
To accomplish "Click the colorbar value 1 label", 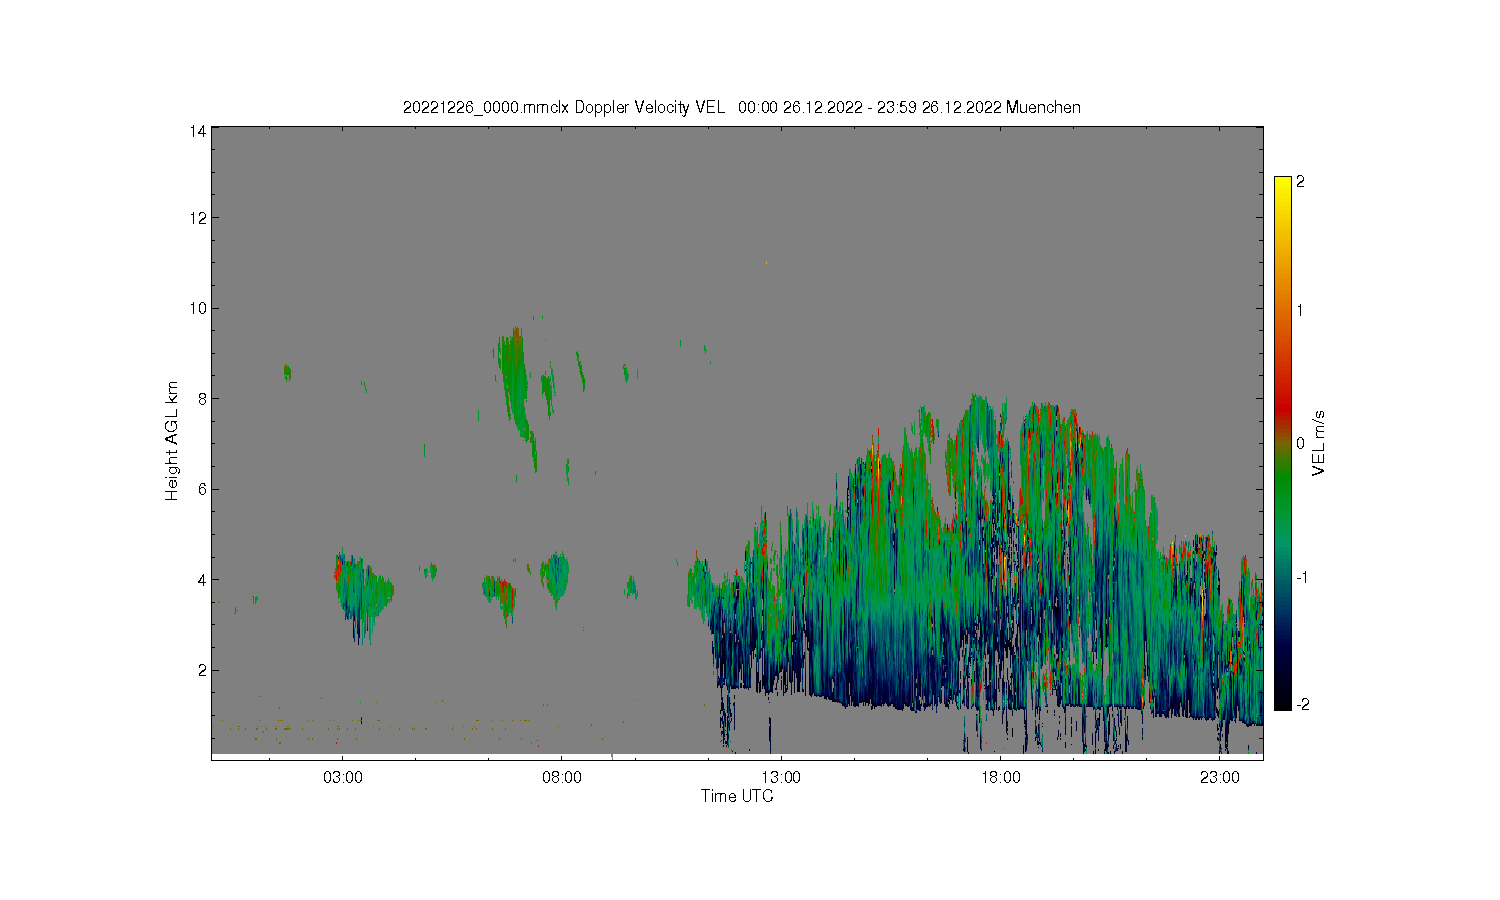I will 1300,310.
